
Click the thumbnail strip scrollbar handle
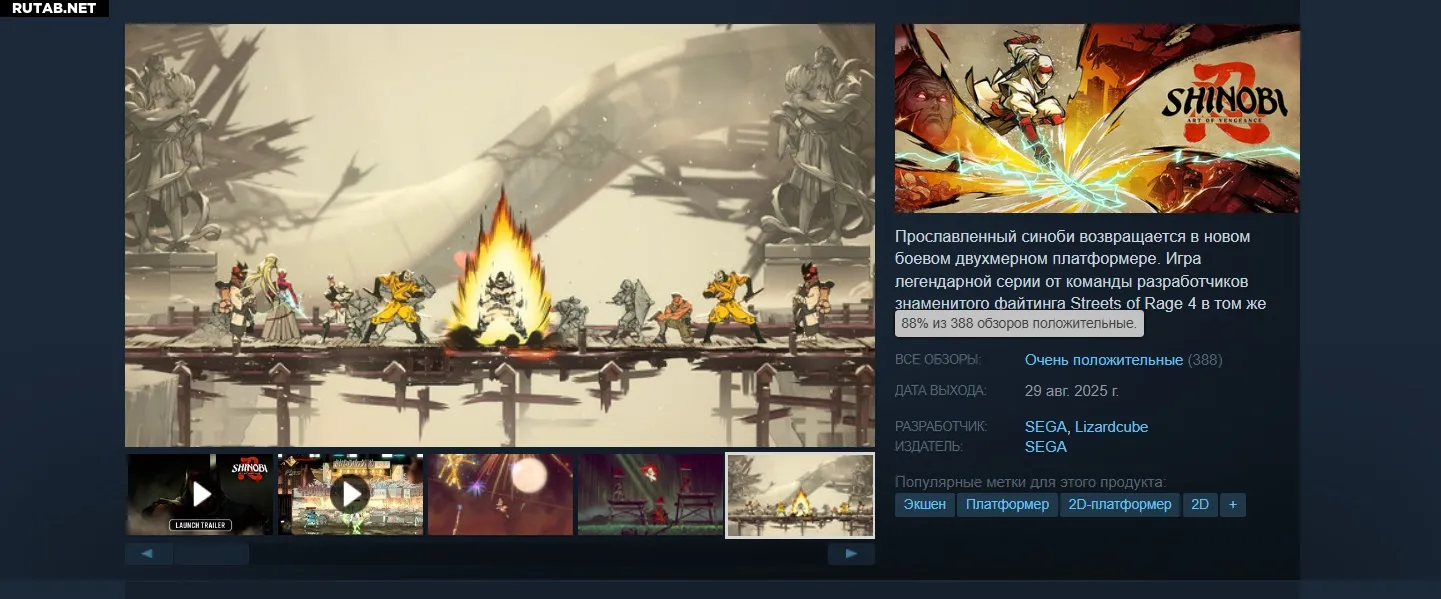tap(211, 553)
